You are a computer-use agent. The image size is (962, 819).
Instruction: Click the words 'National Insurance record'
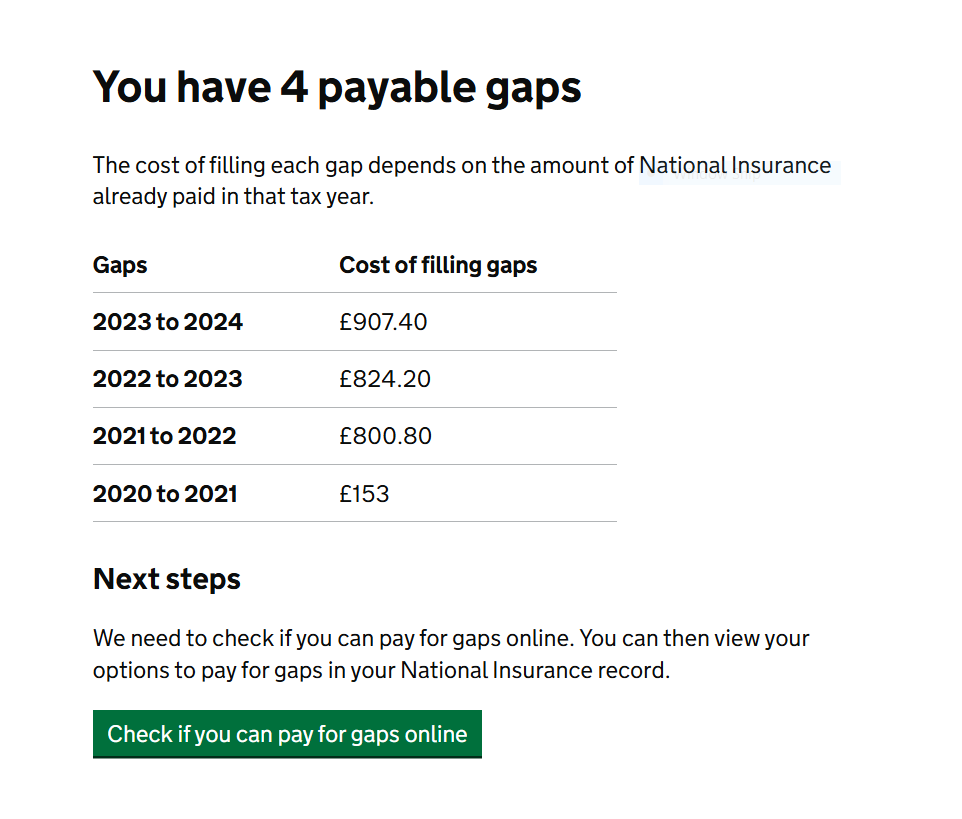click(x=533, y=670)
